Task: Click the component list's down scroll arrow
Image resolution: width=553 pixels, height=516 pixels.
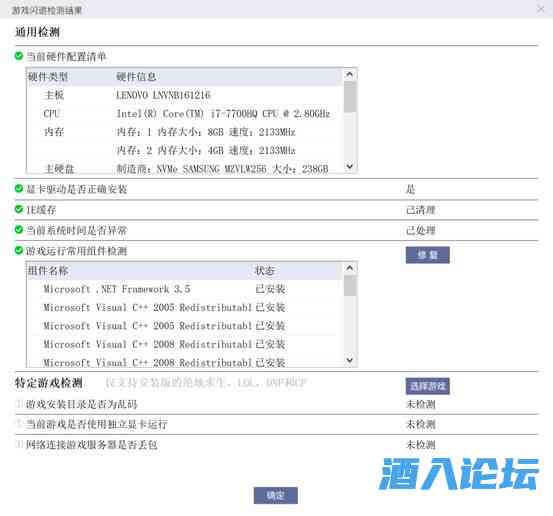Action: click(x=350, y=360)
